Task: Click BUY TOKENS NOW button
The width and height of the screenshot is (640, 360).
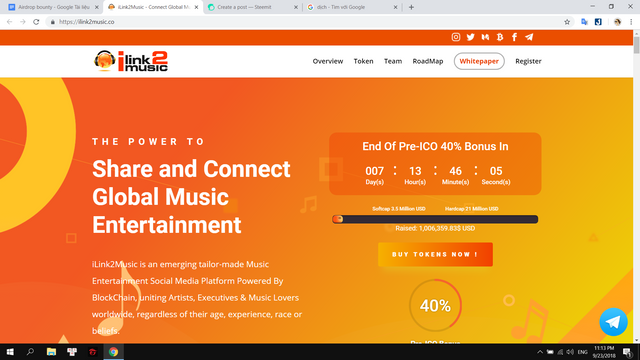Action: [x=435, y=254]
